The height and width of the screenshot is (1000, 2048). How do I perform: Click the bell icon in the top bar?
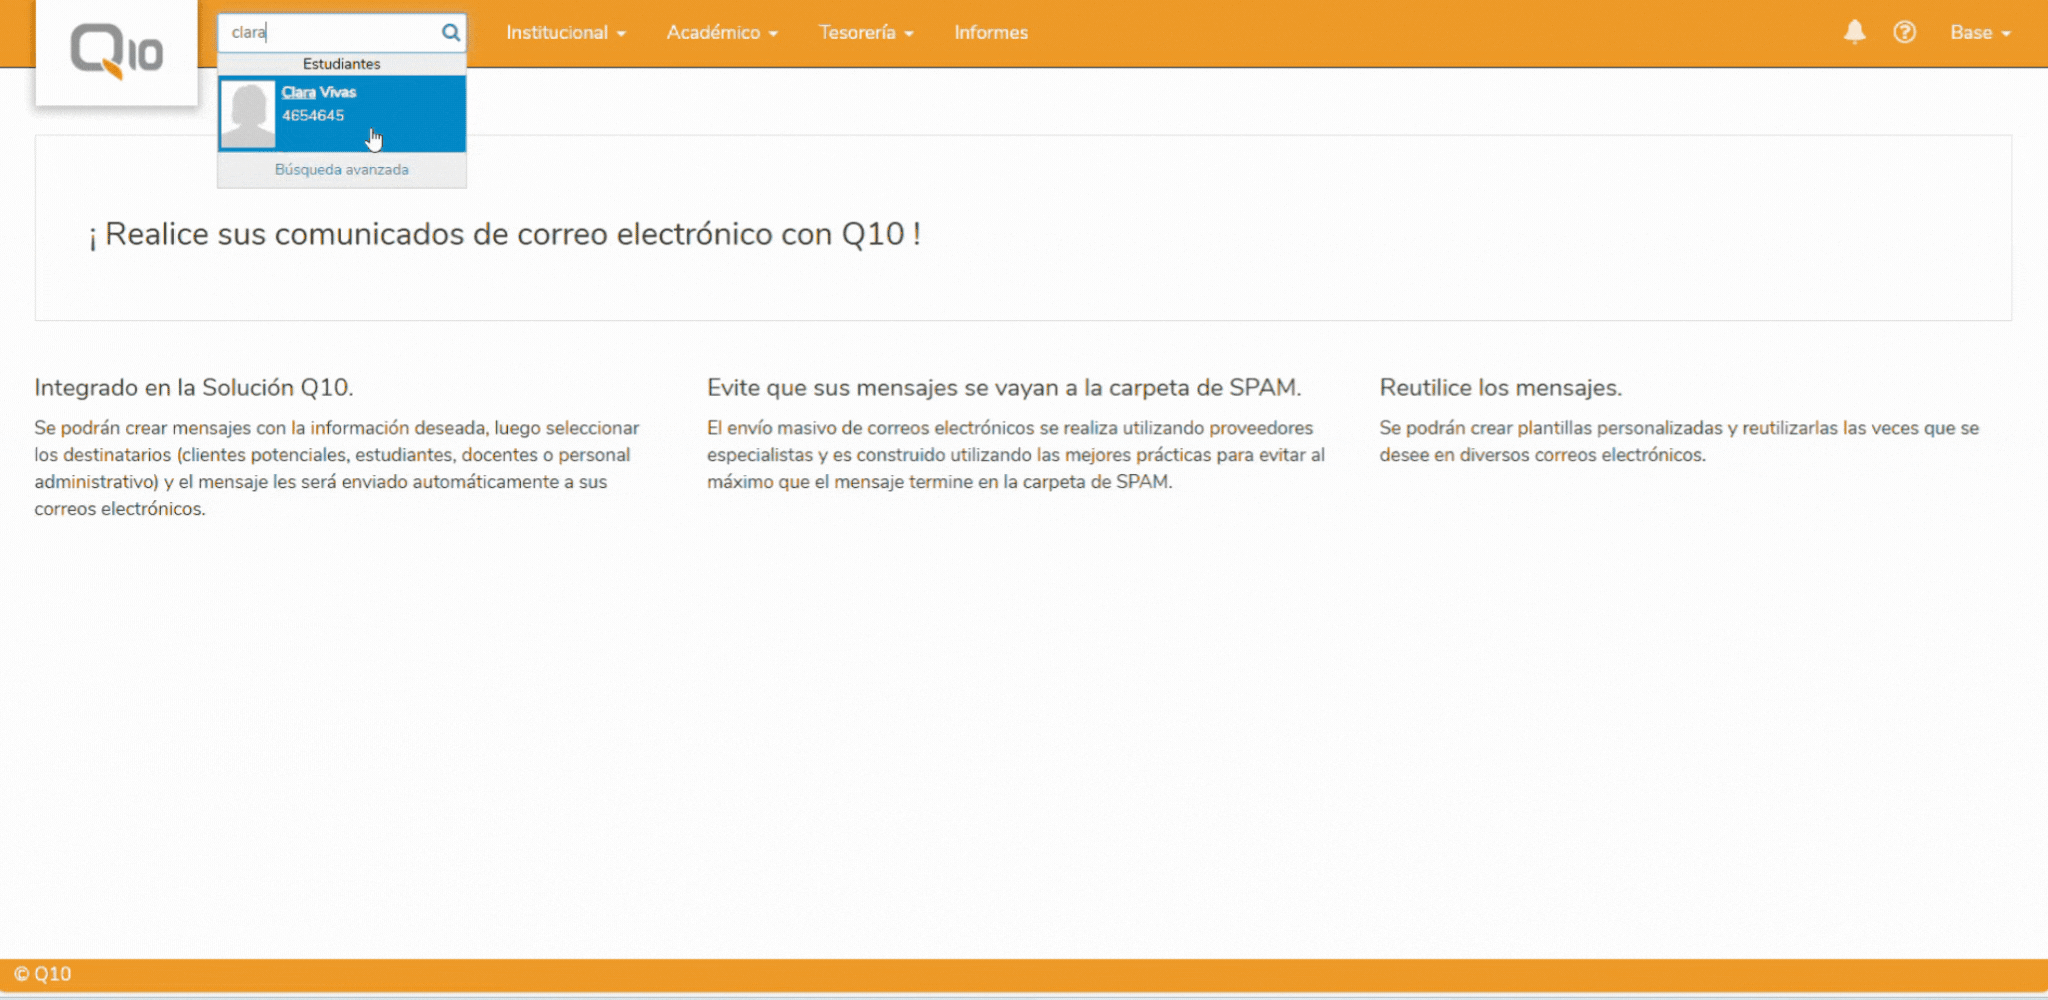pos(1854,32)
